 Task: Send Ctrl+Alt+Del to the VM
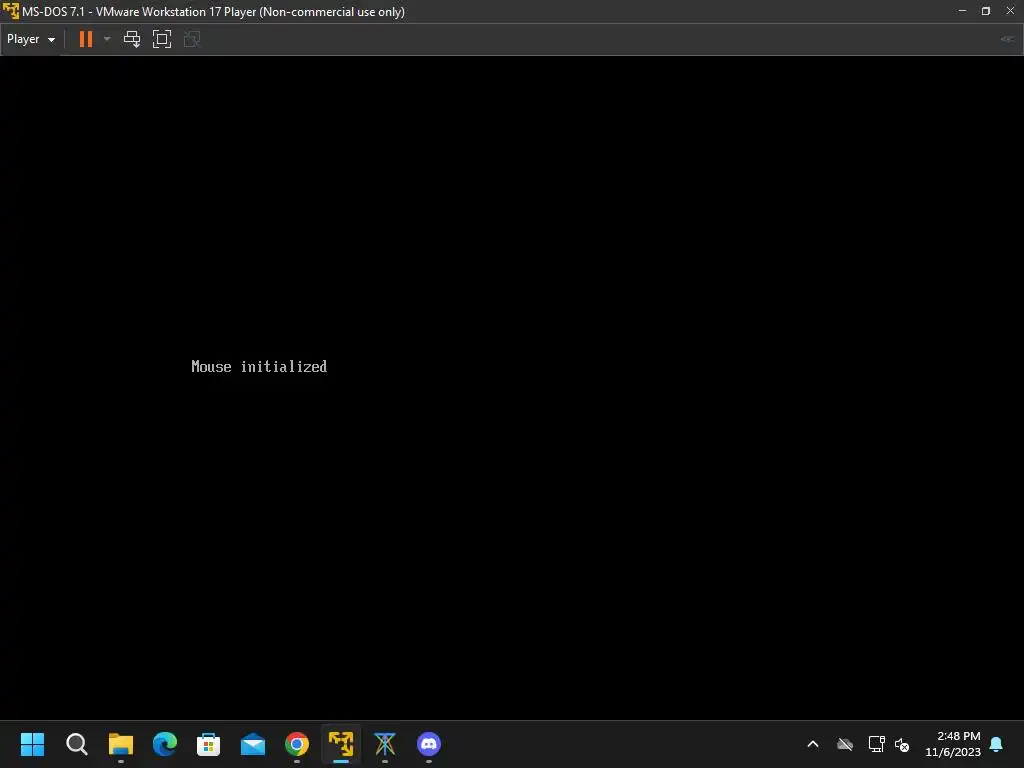click(132, 39)
